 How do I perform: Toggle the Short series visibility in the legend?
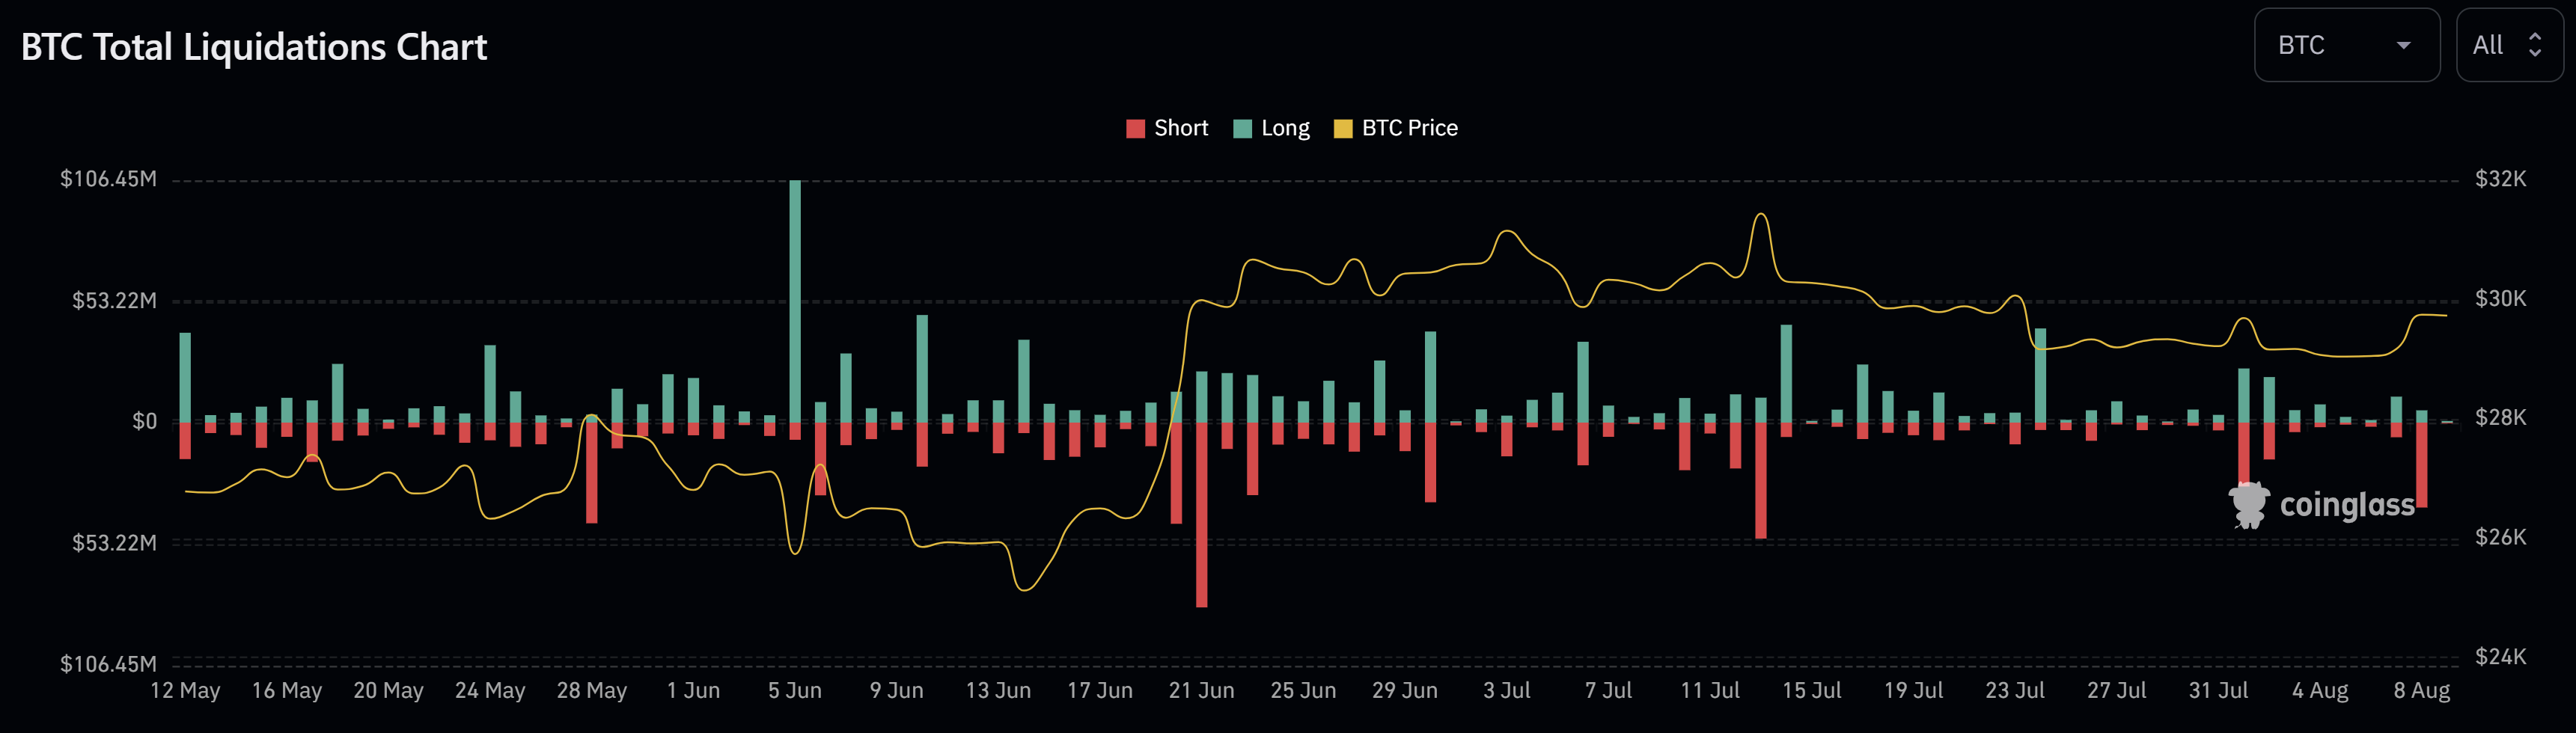[x=1170, y=128]
